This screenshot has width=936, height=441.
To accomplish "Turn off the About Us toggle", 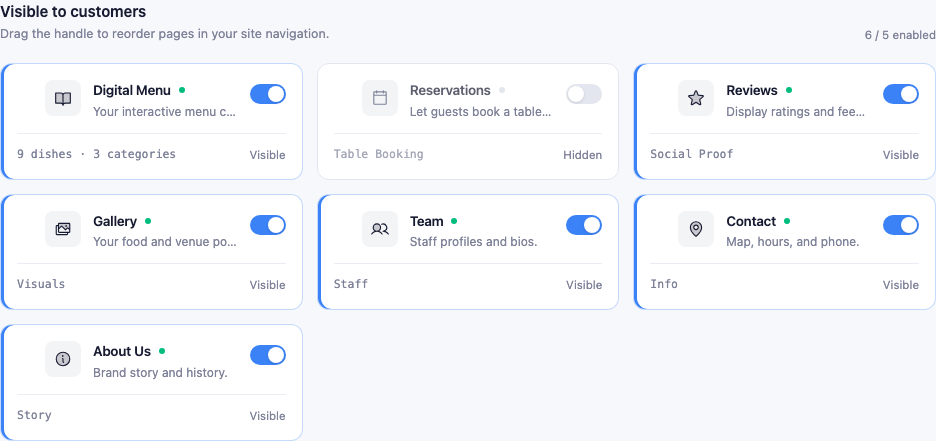I will click(x=267, y=355).
